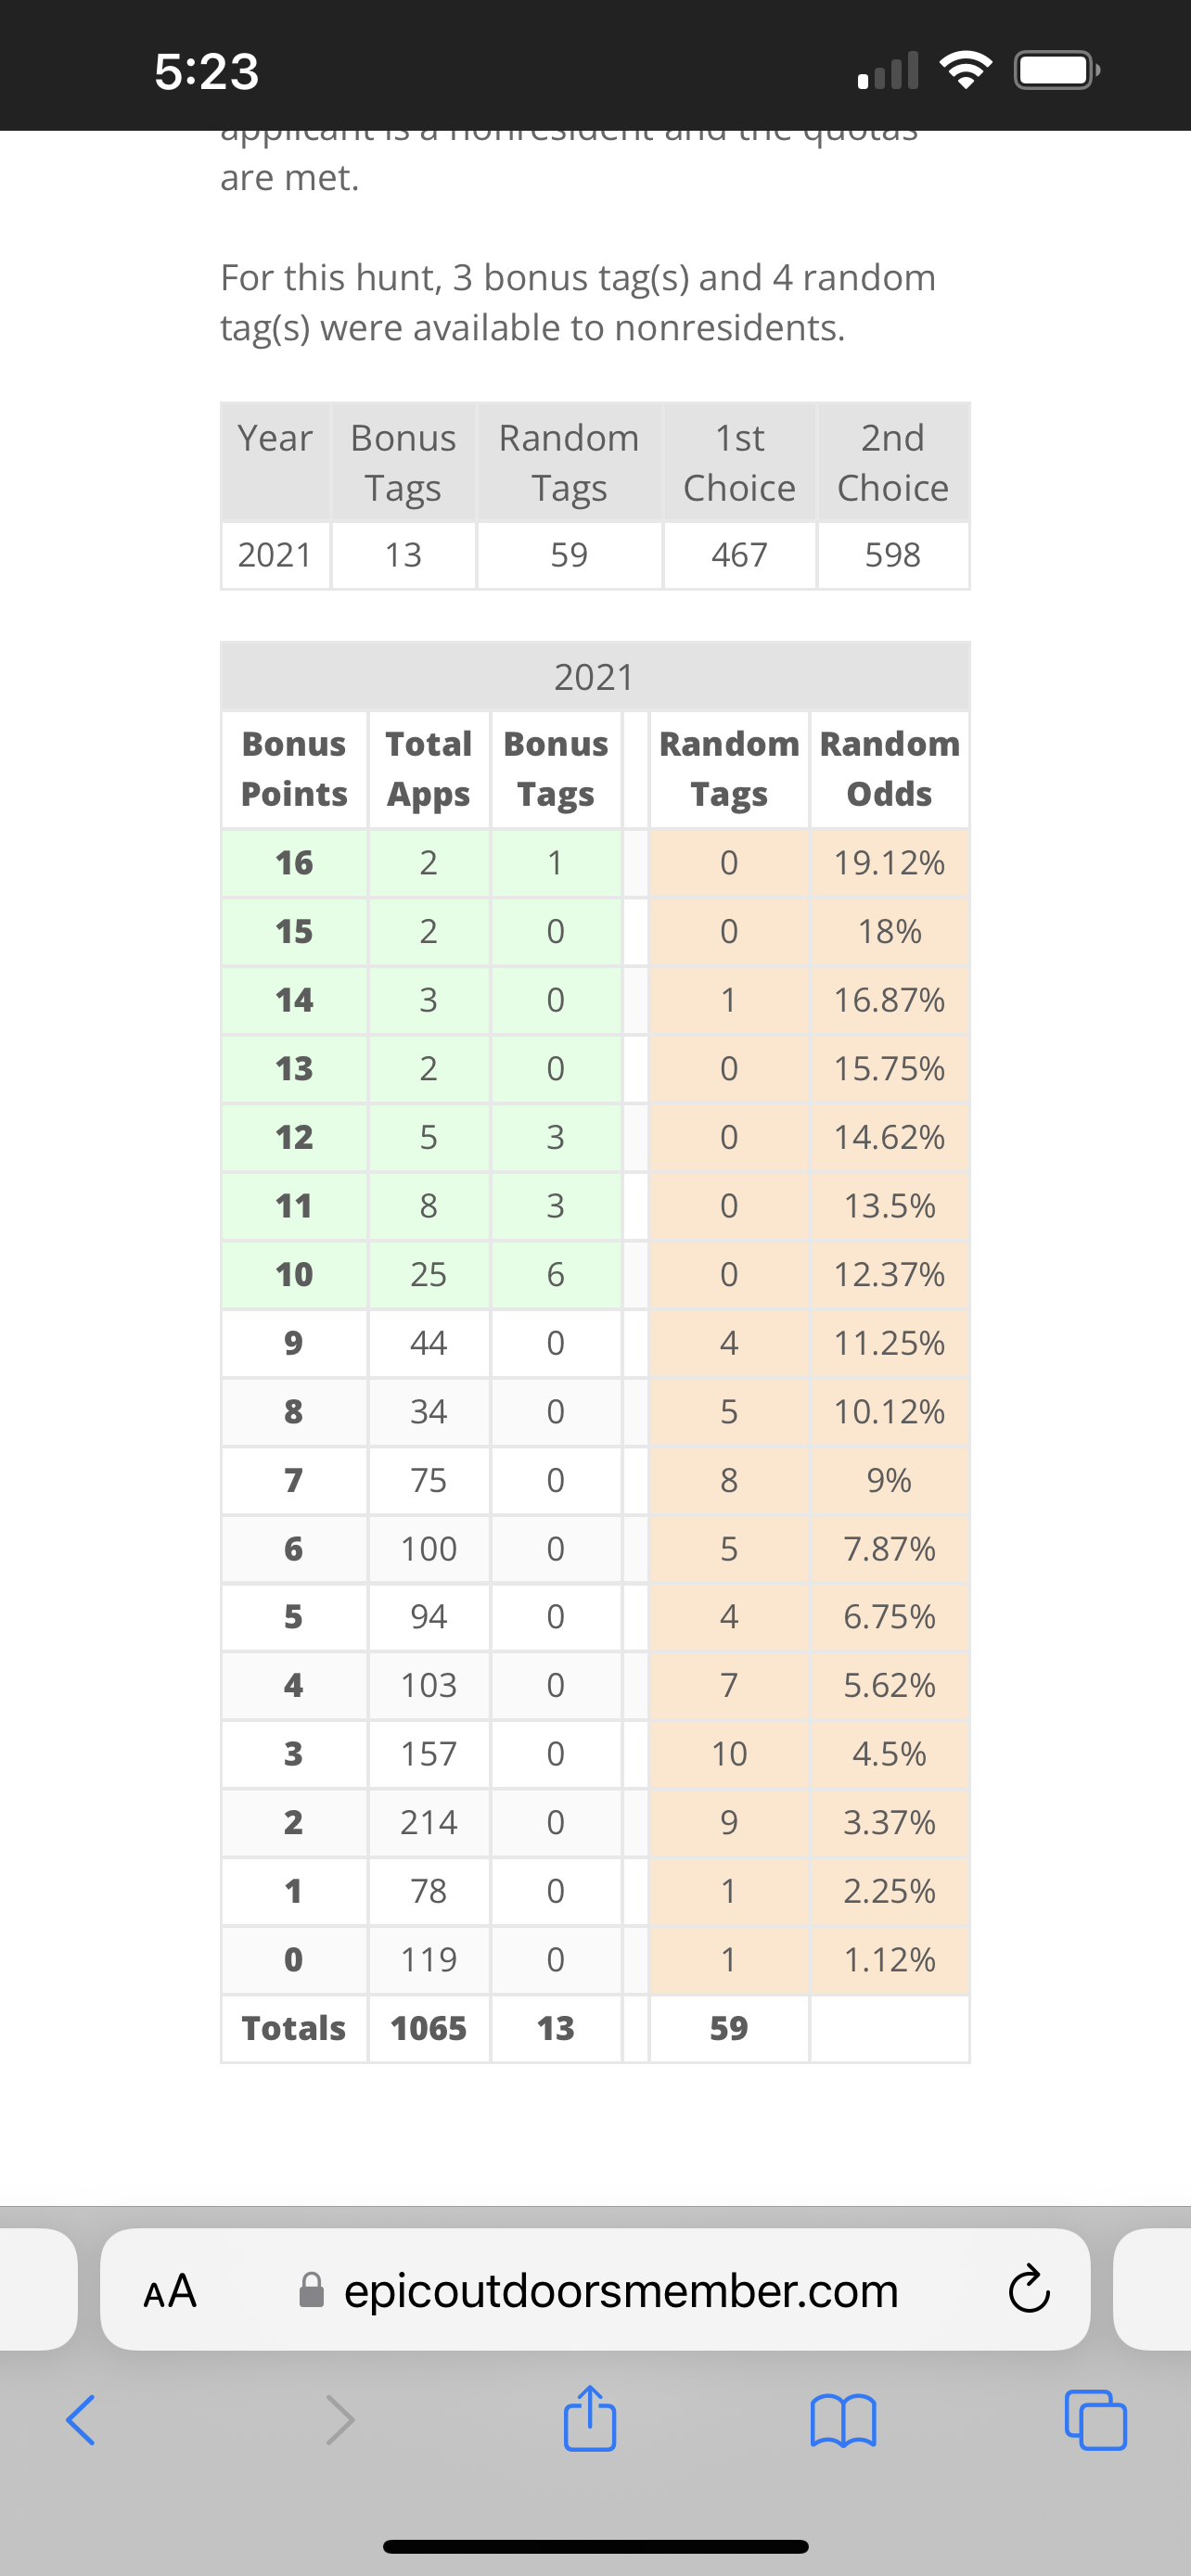1191x2576 pixels.
Task: Tap the 5:23 status bar clock
Action: pos(207,71)
